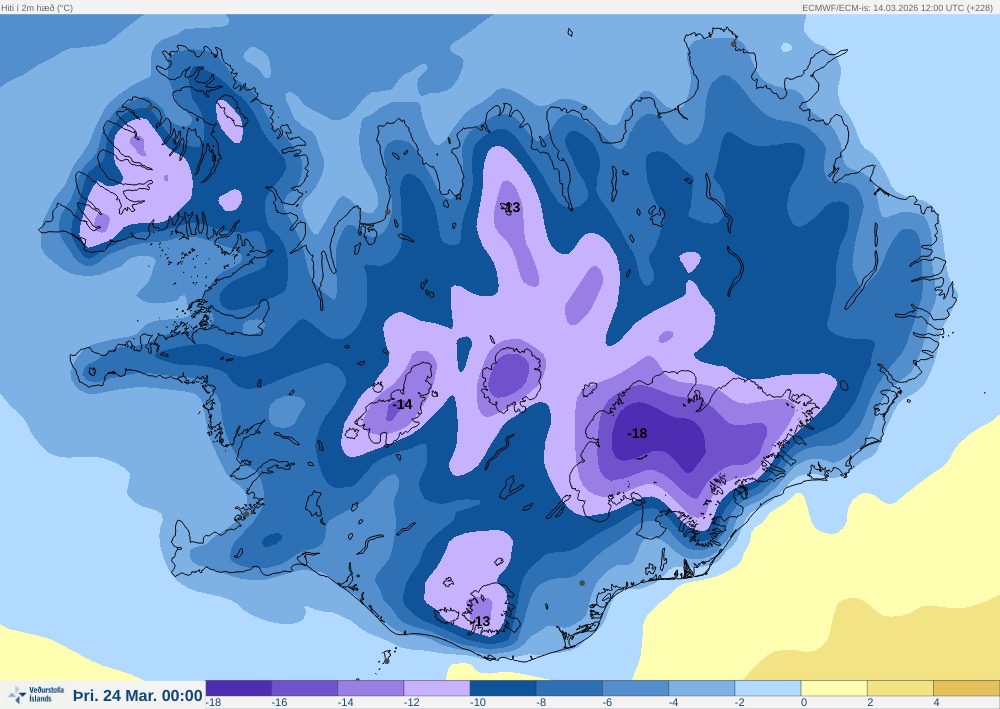Viewport: 1000px width, 709px height.
Task: Select the legend swatch between -4 and -2
Action: coord(702,688)
